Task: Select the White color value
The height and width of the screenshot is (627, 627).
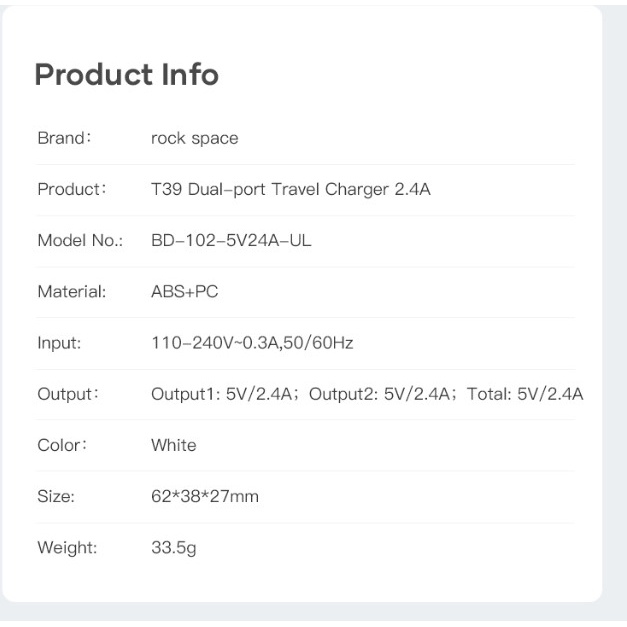Action: pyautogui.click(x=173, y=445)
